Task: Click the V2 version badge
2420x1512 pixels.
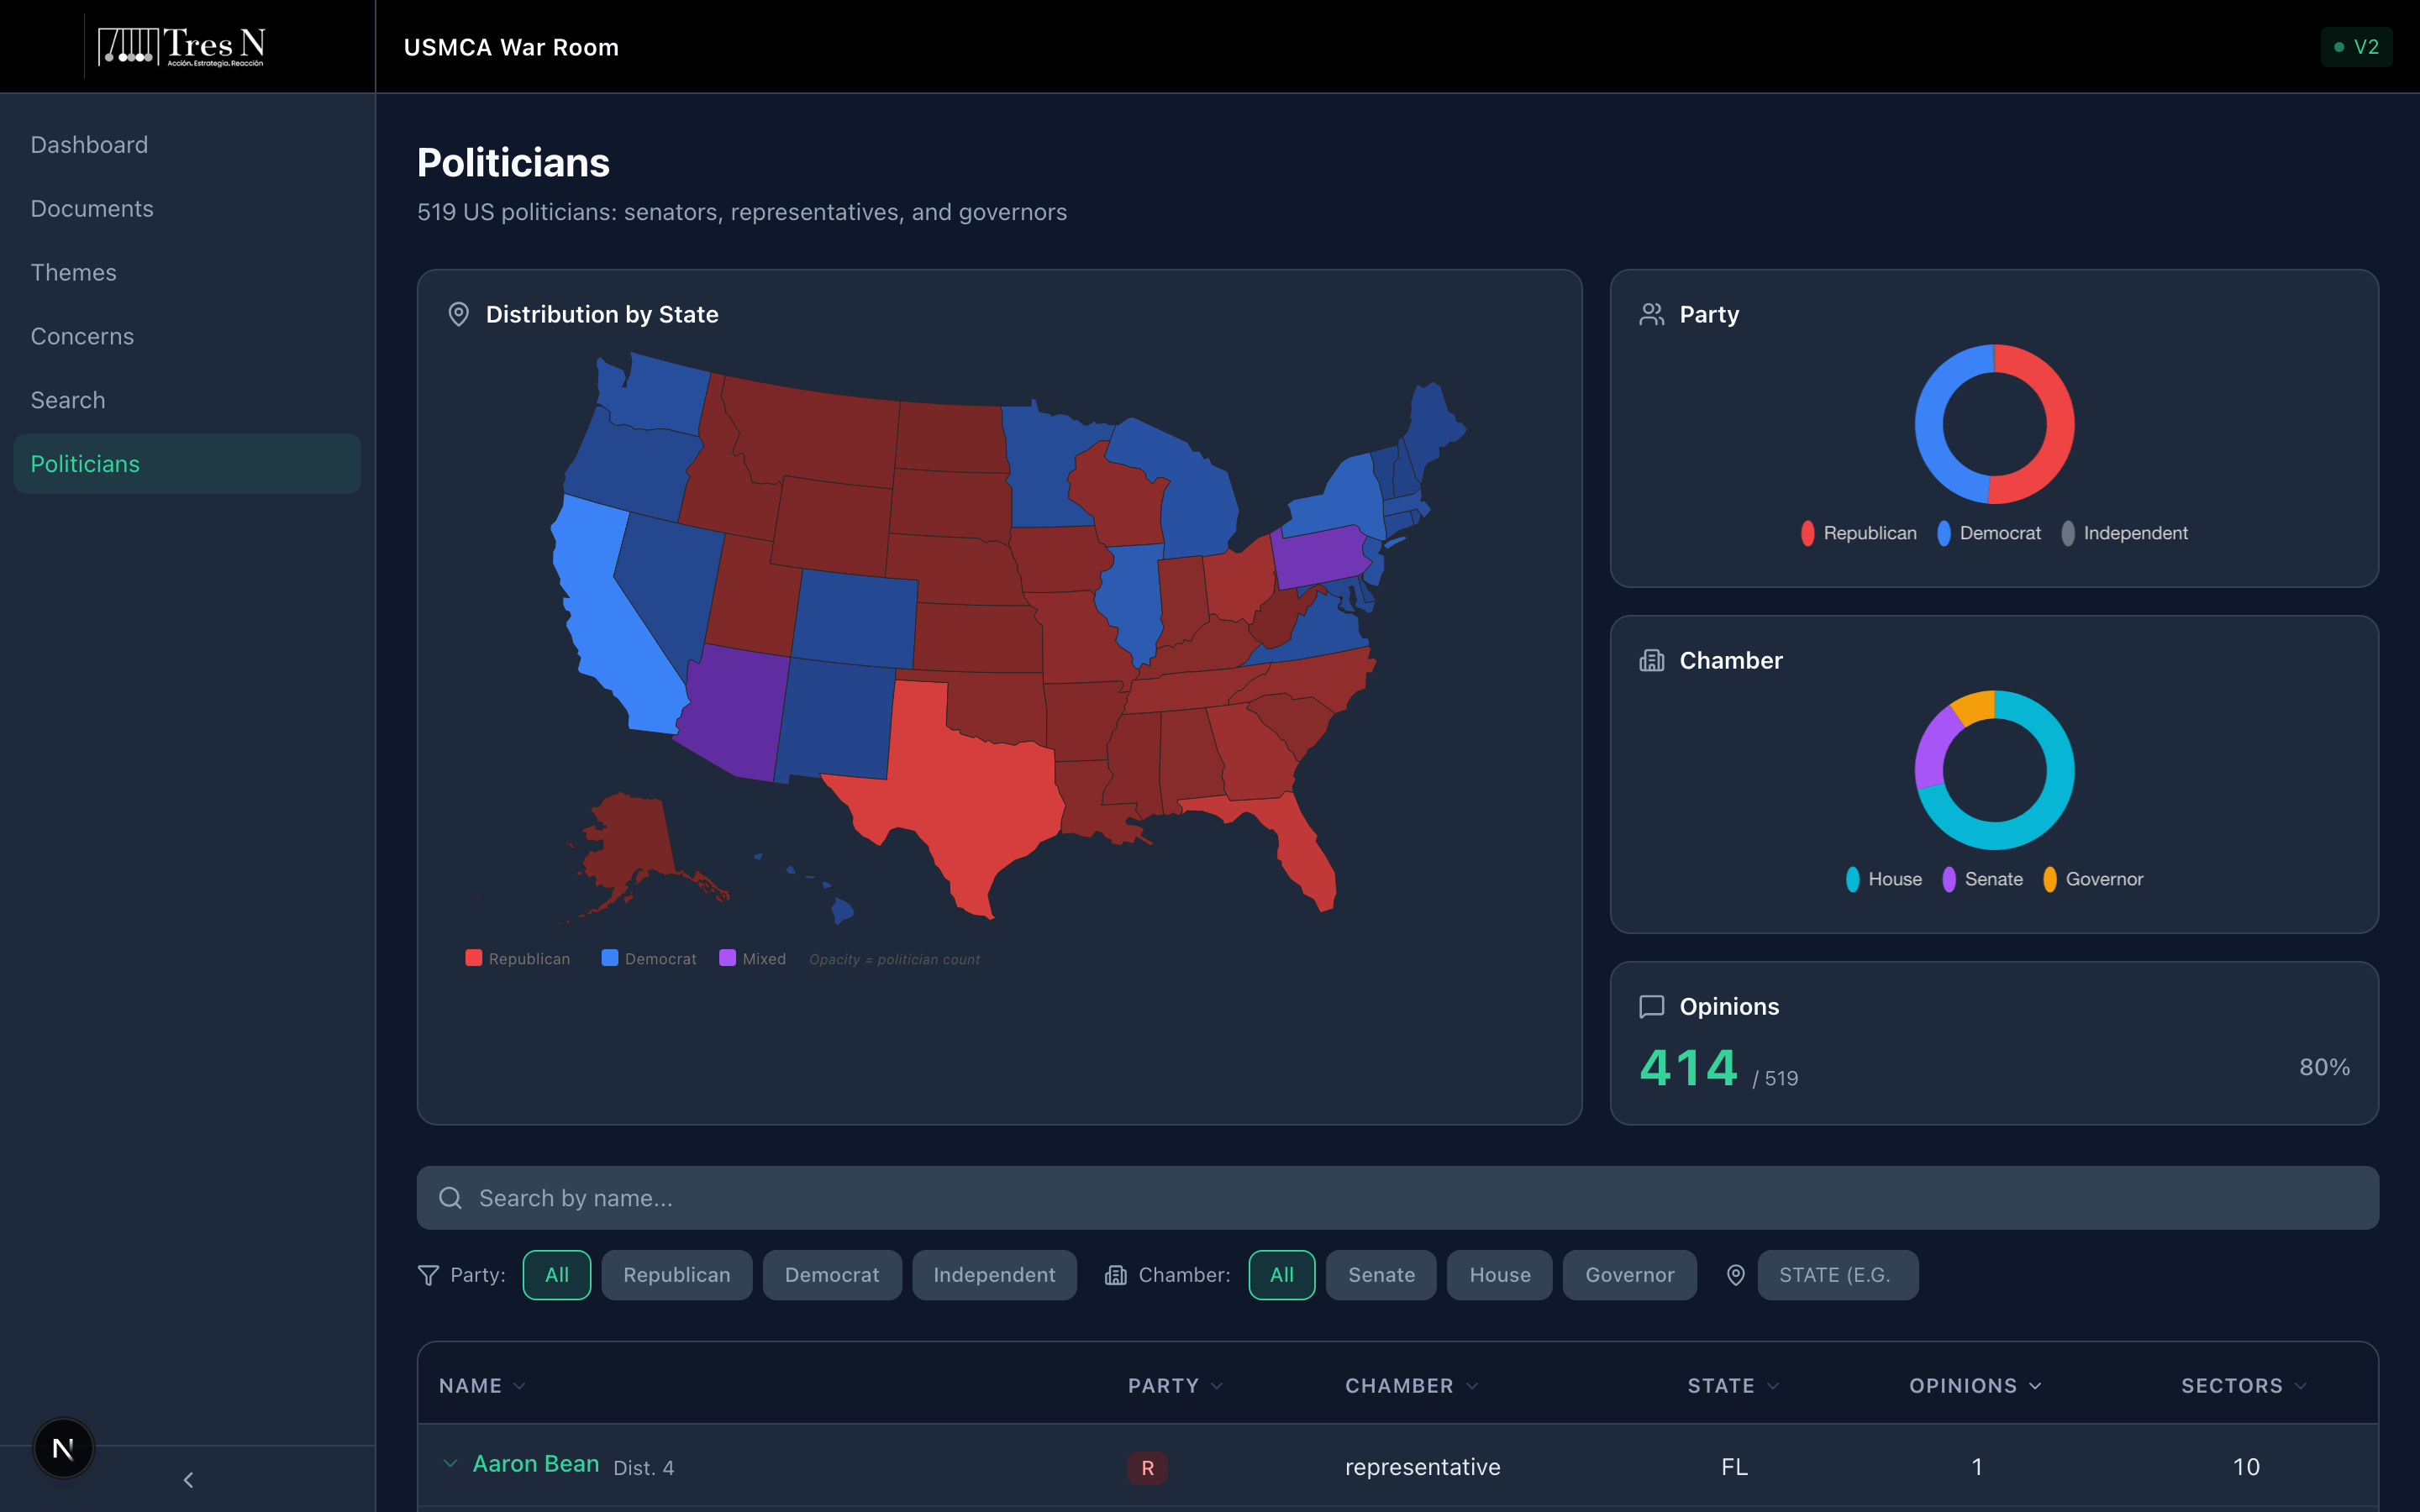Action: (2355, 47)
